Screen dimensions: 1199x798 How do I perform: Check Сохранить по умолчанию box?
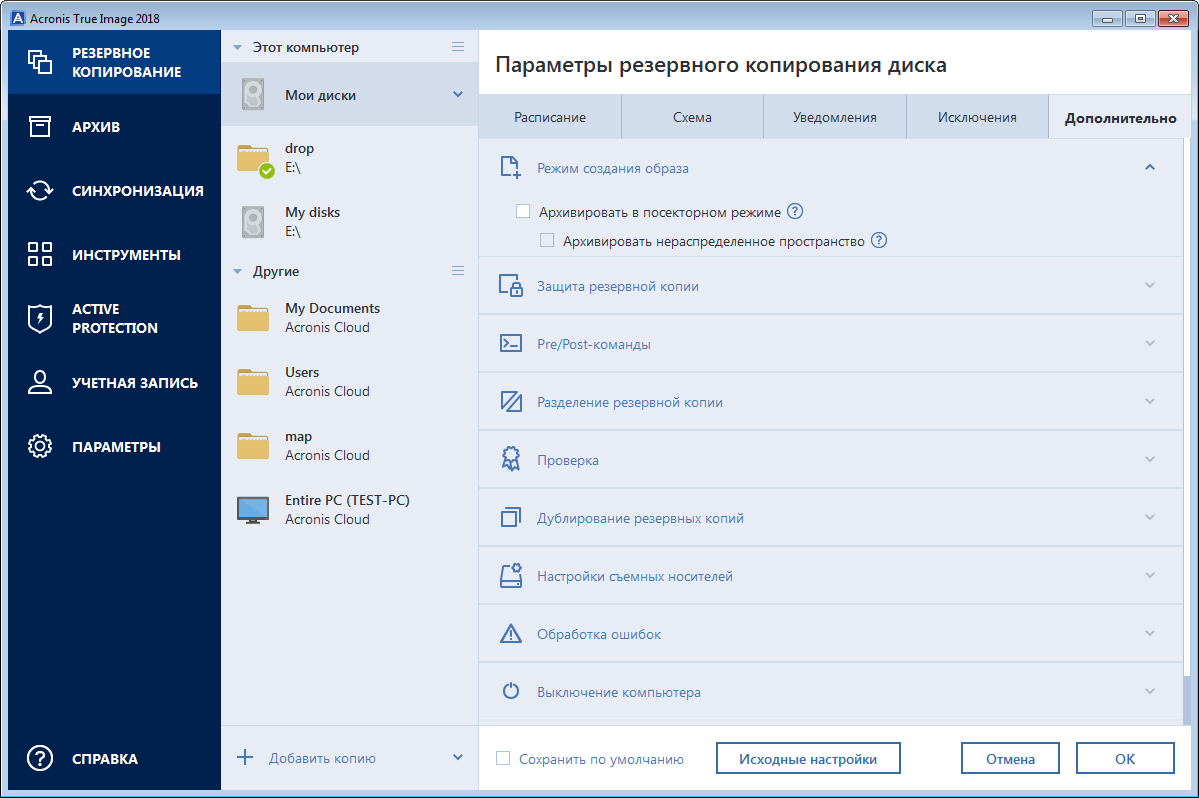point(502,758)
